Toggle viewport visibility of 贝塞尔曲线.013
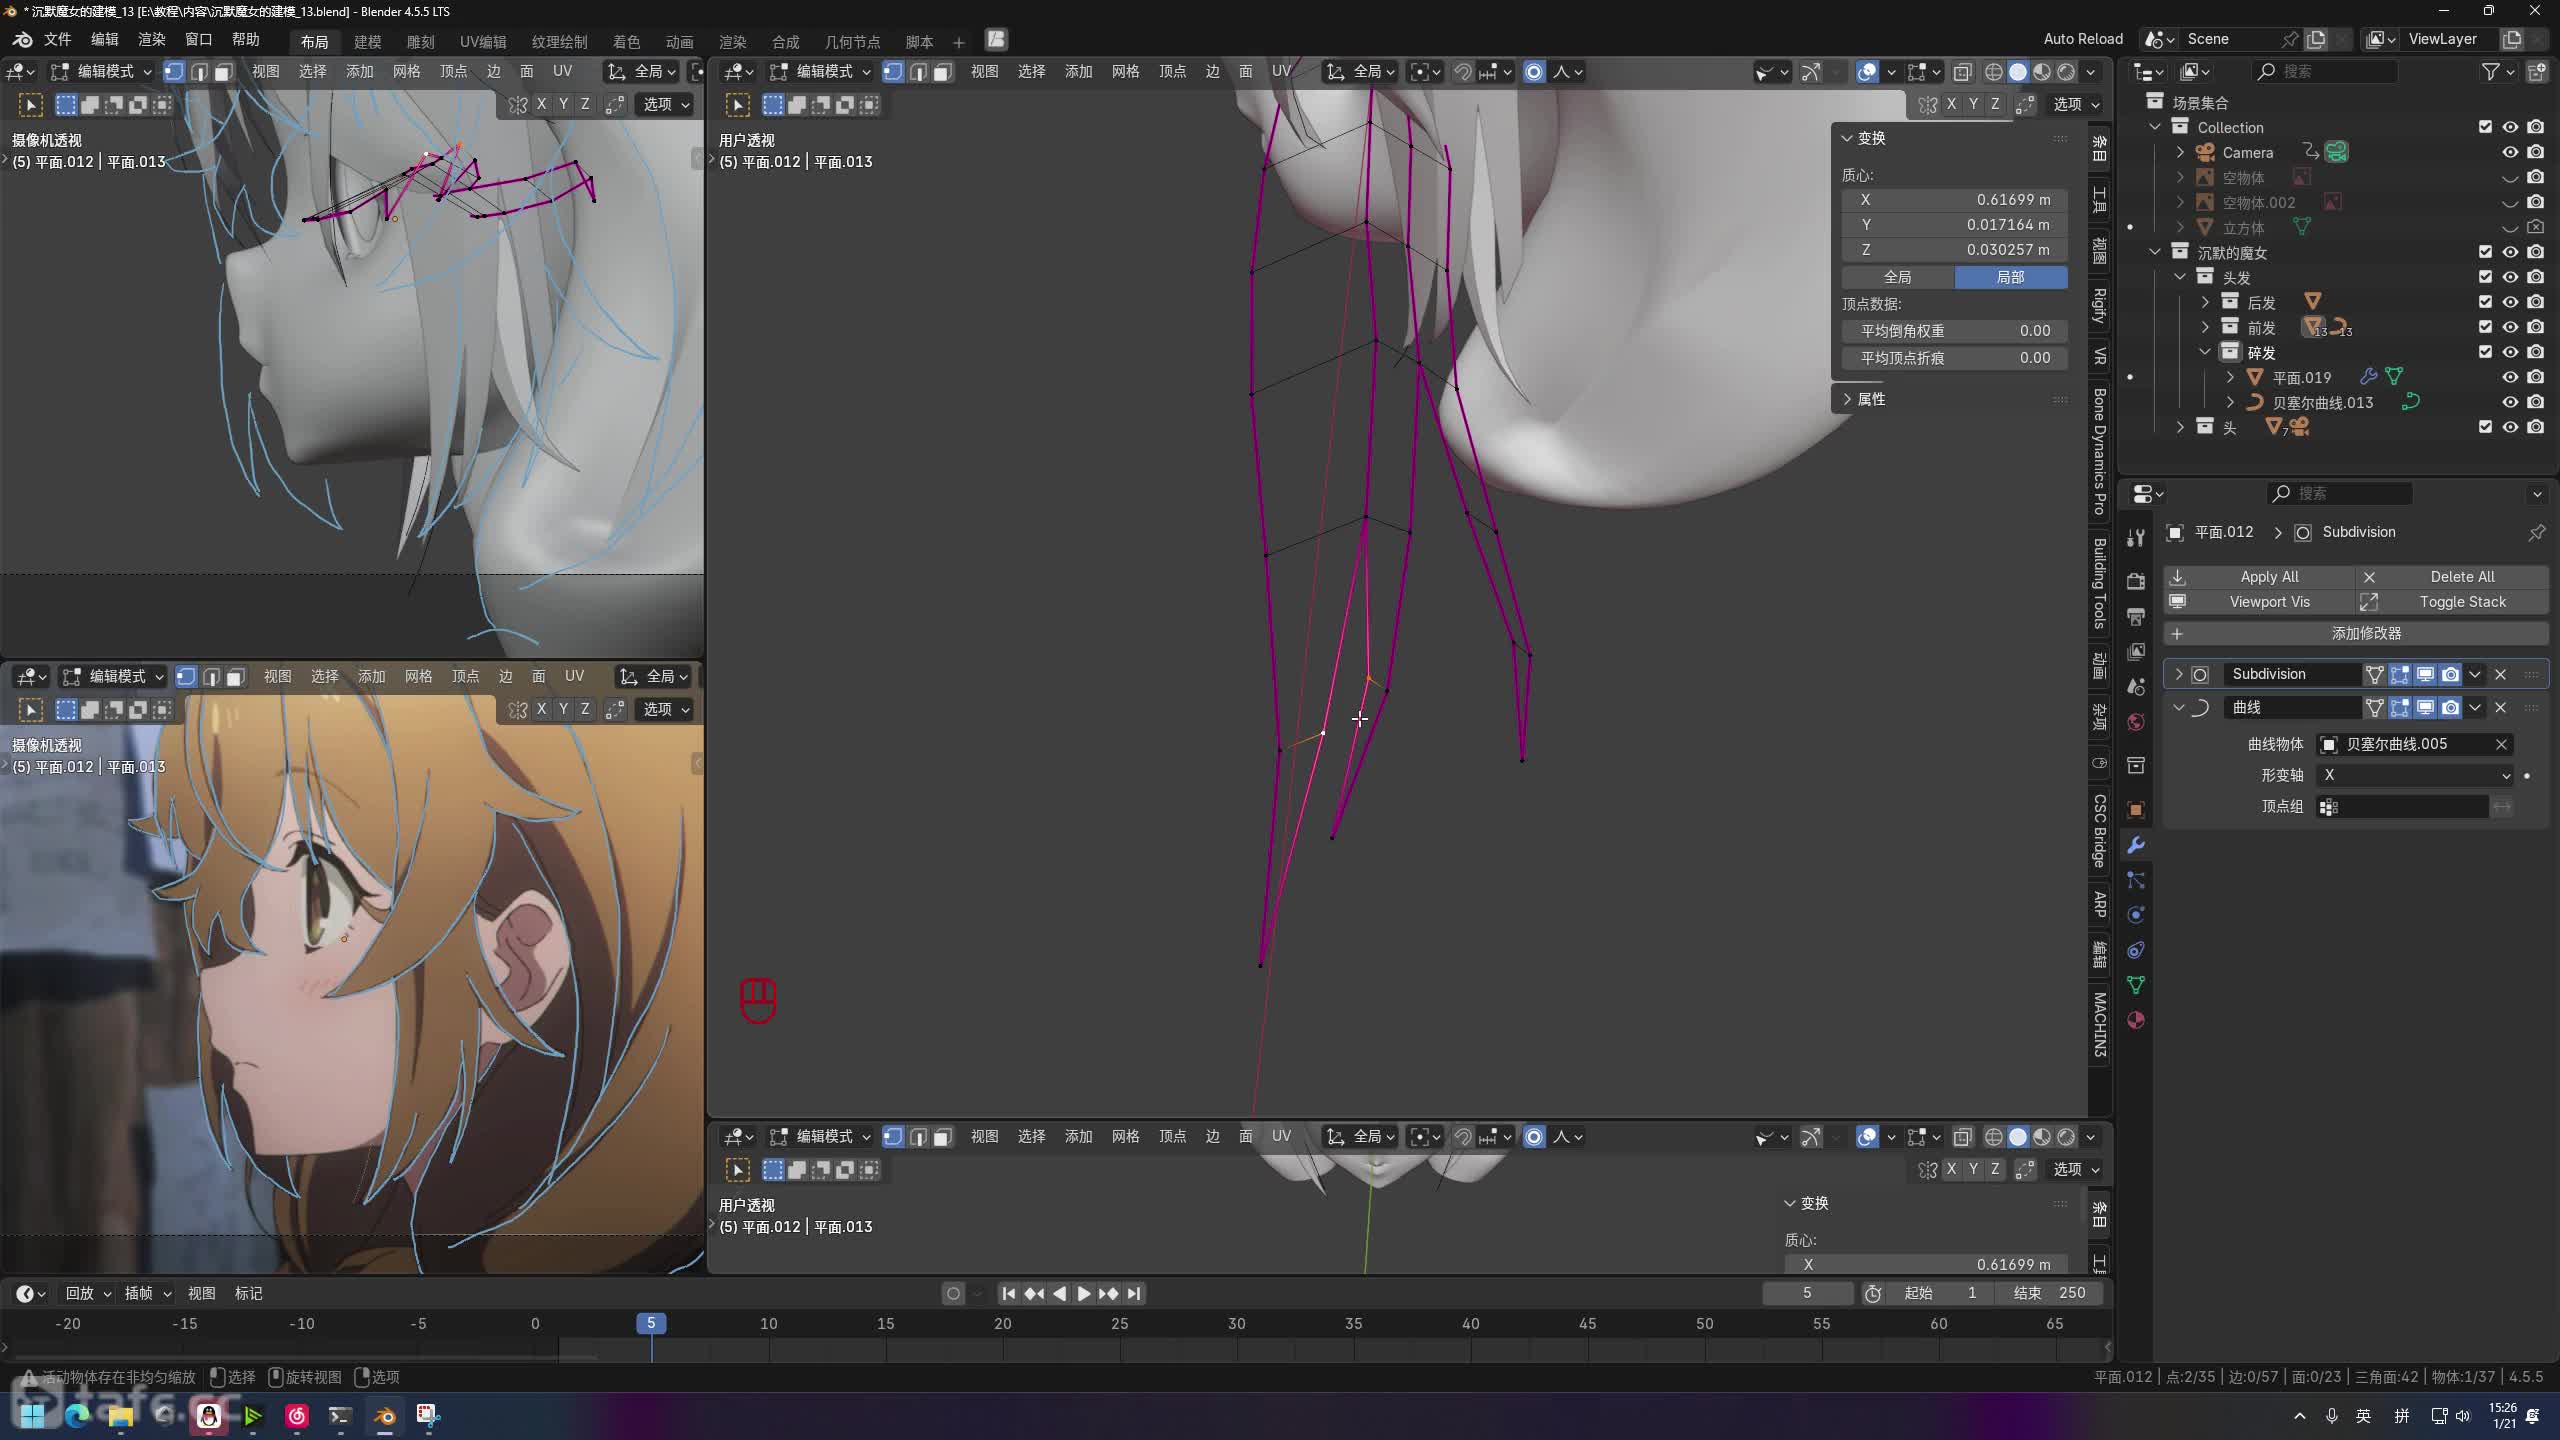 tap(2510, 402)
